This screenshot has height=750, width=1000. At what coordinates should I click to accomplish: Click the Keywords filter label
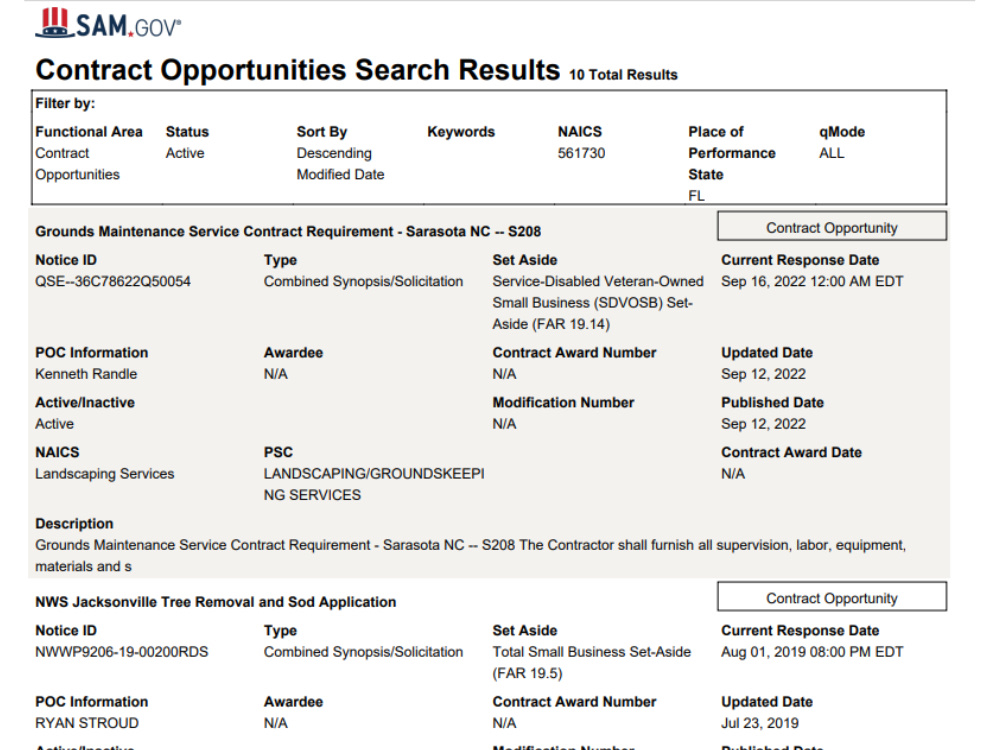click(x=460, y=131)
